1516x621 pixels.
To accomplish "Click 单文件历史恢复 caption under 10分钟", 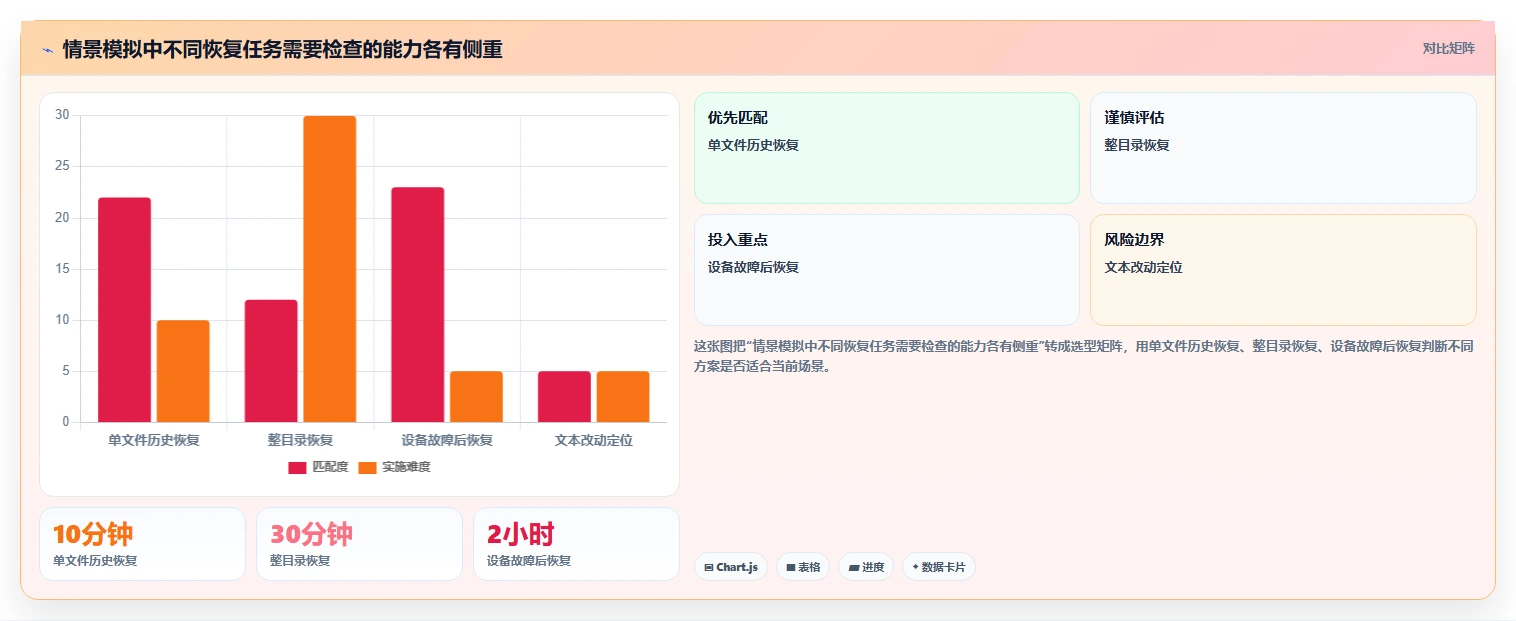I will tap(95, 561).
